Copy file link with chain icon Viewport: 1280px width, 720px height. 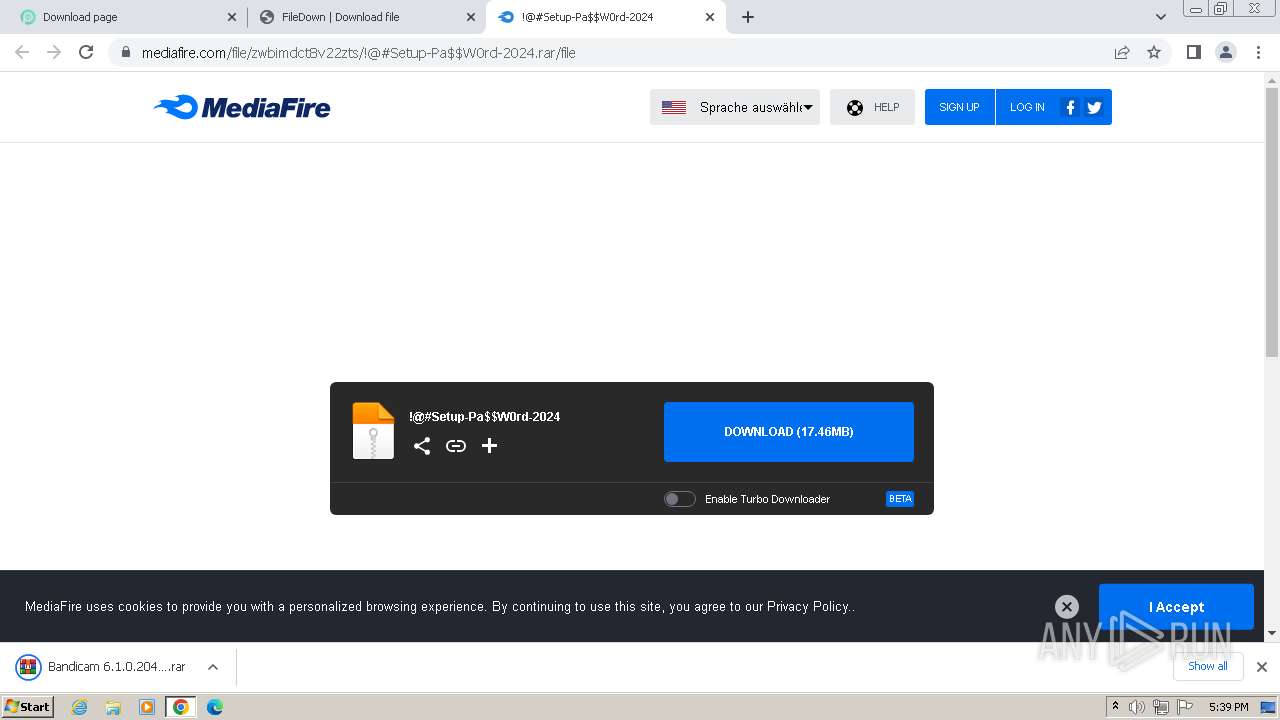pos(456,446)
